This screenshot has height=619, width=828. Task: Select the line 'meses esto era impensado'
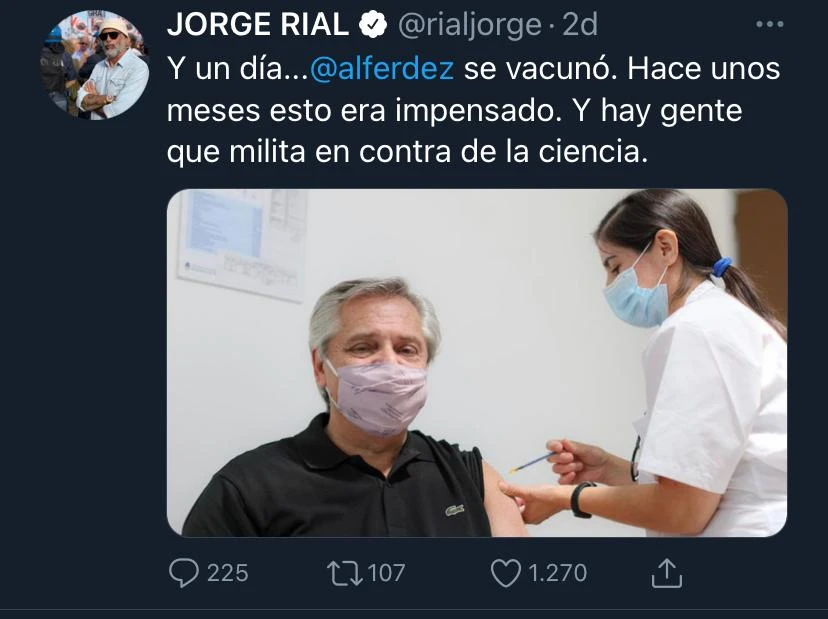pos(364,111)
